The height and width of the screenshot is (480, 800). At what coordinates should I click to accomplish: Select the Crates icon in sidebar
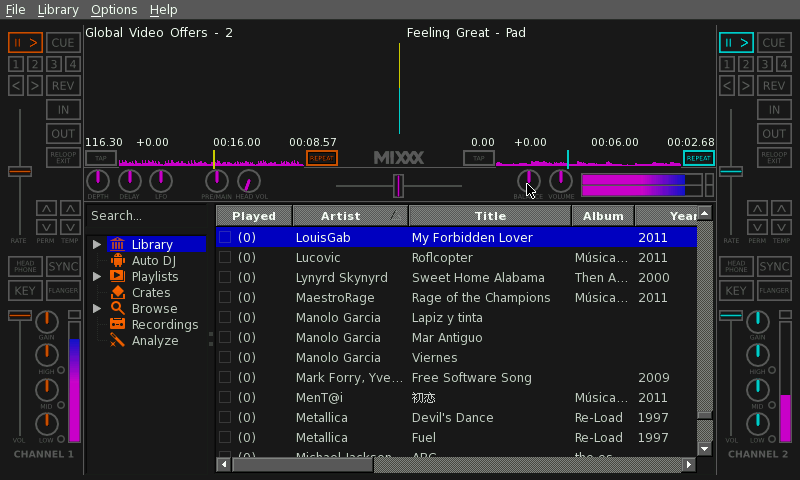point(118,293)
